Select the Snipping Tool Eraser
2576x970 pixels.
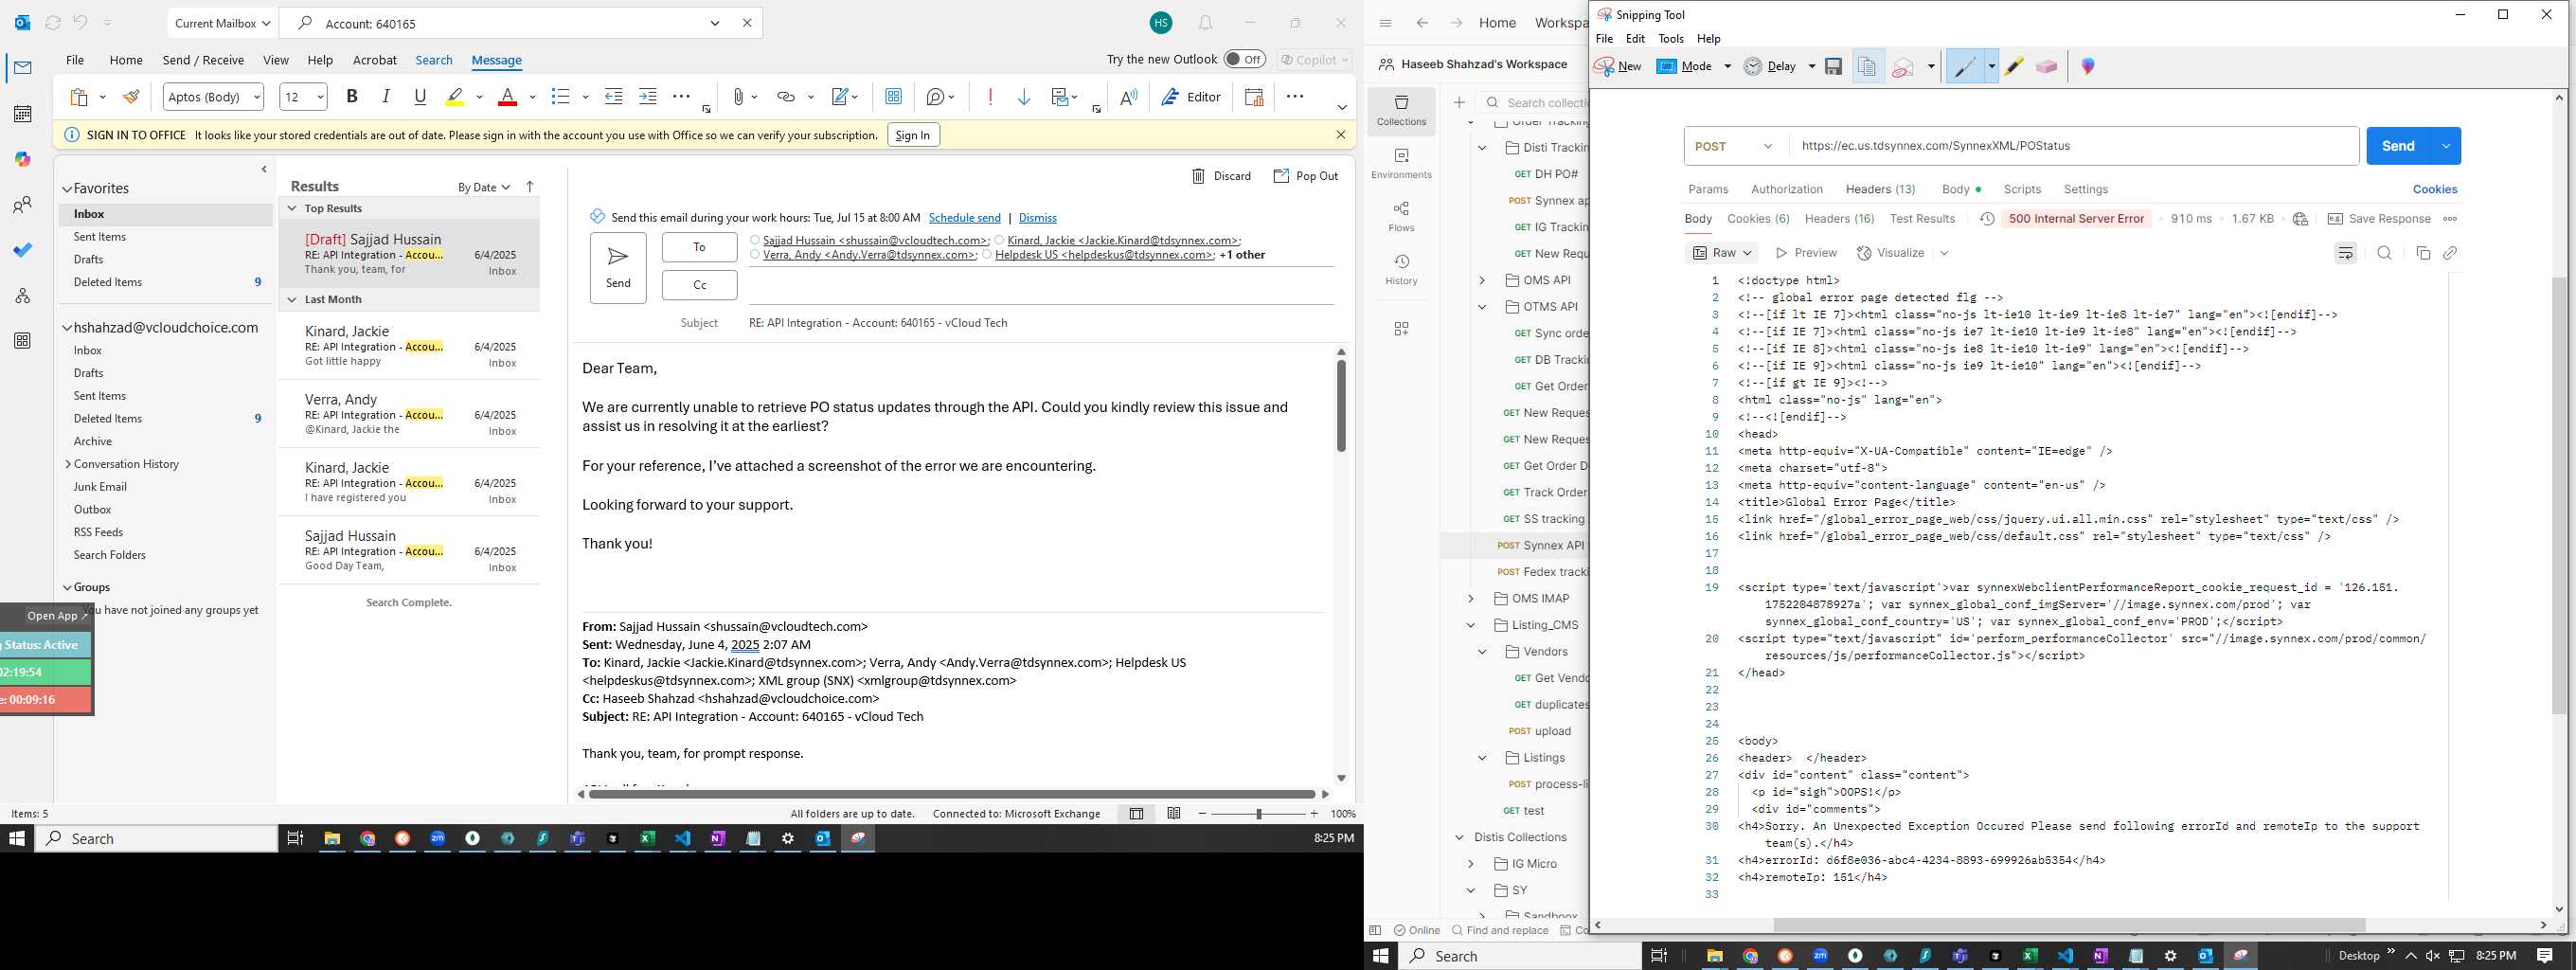pos(2047,67)
